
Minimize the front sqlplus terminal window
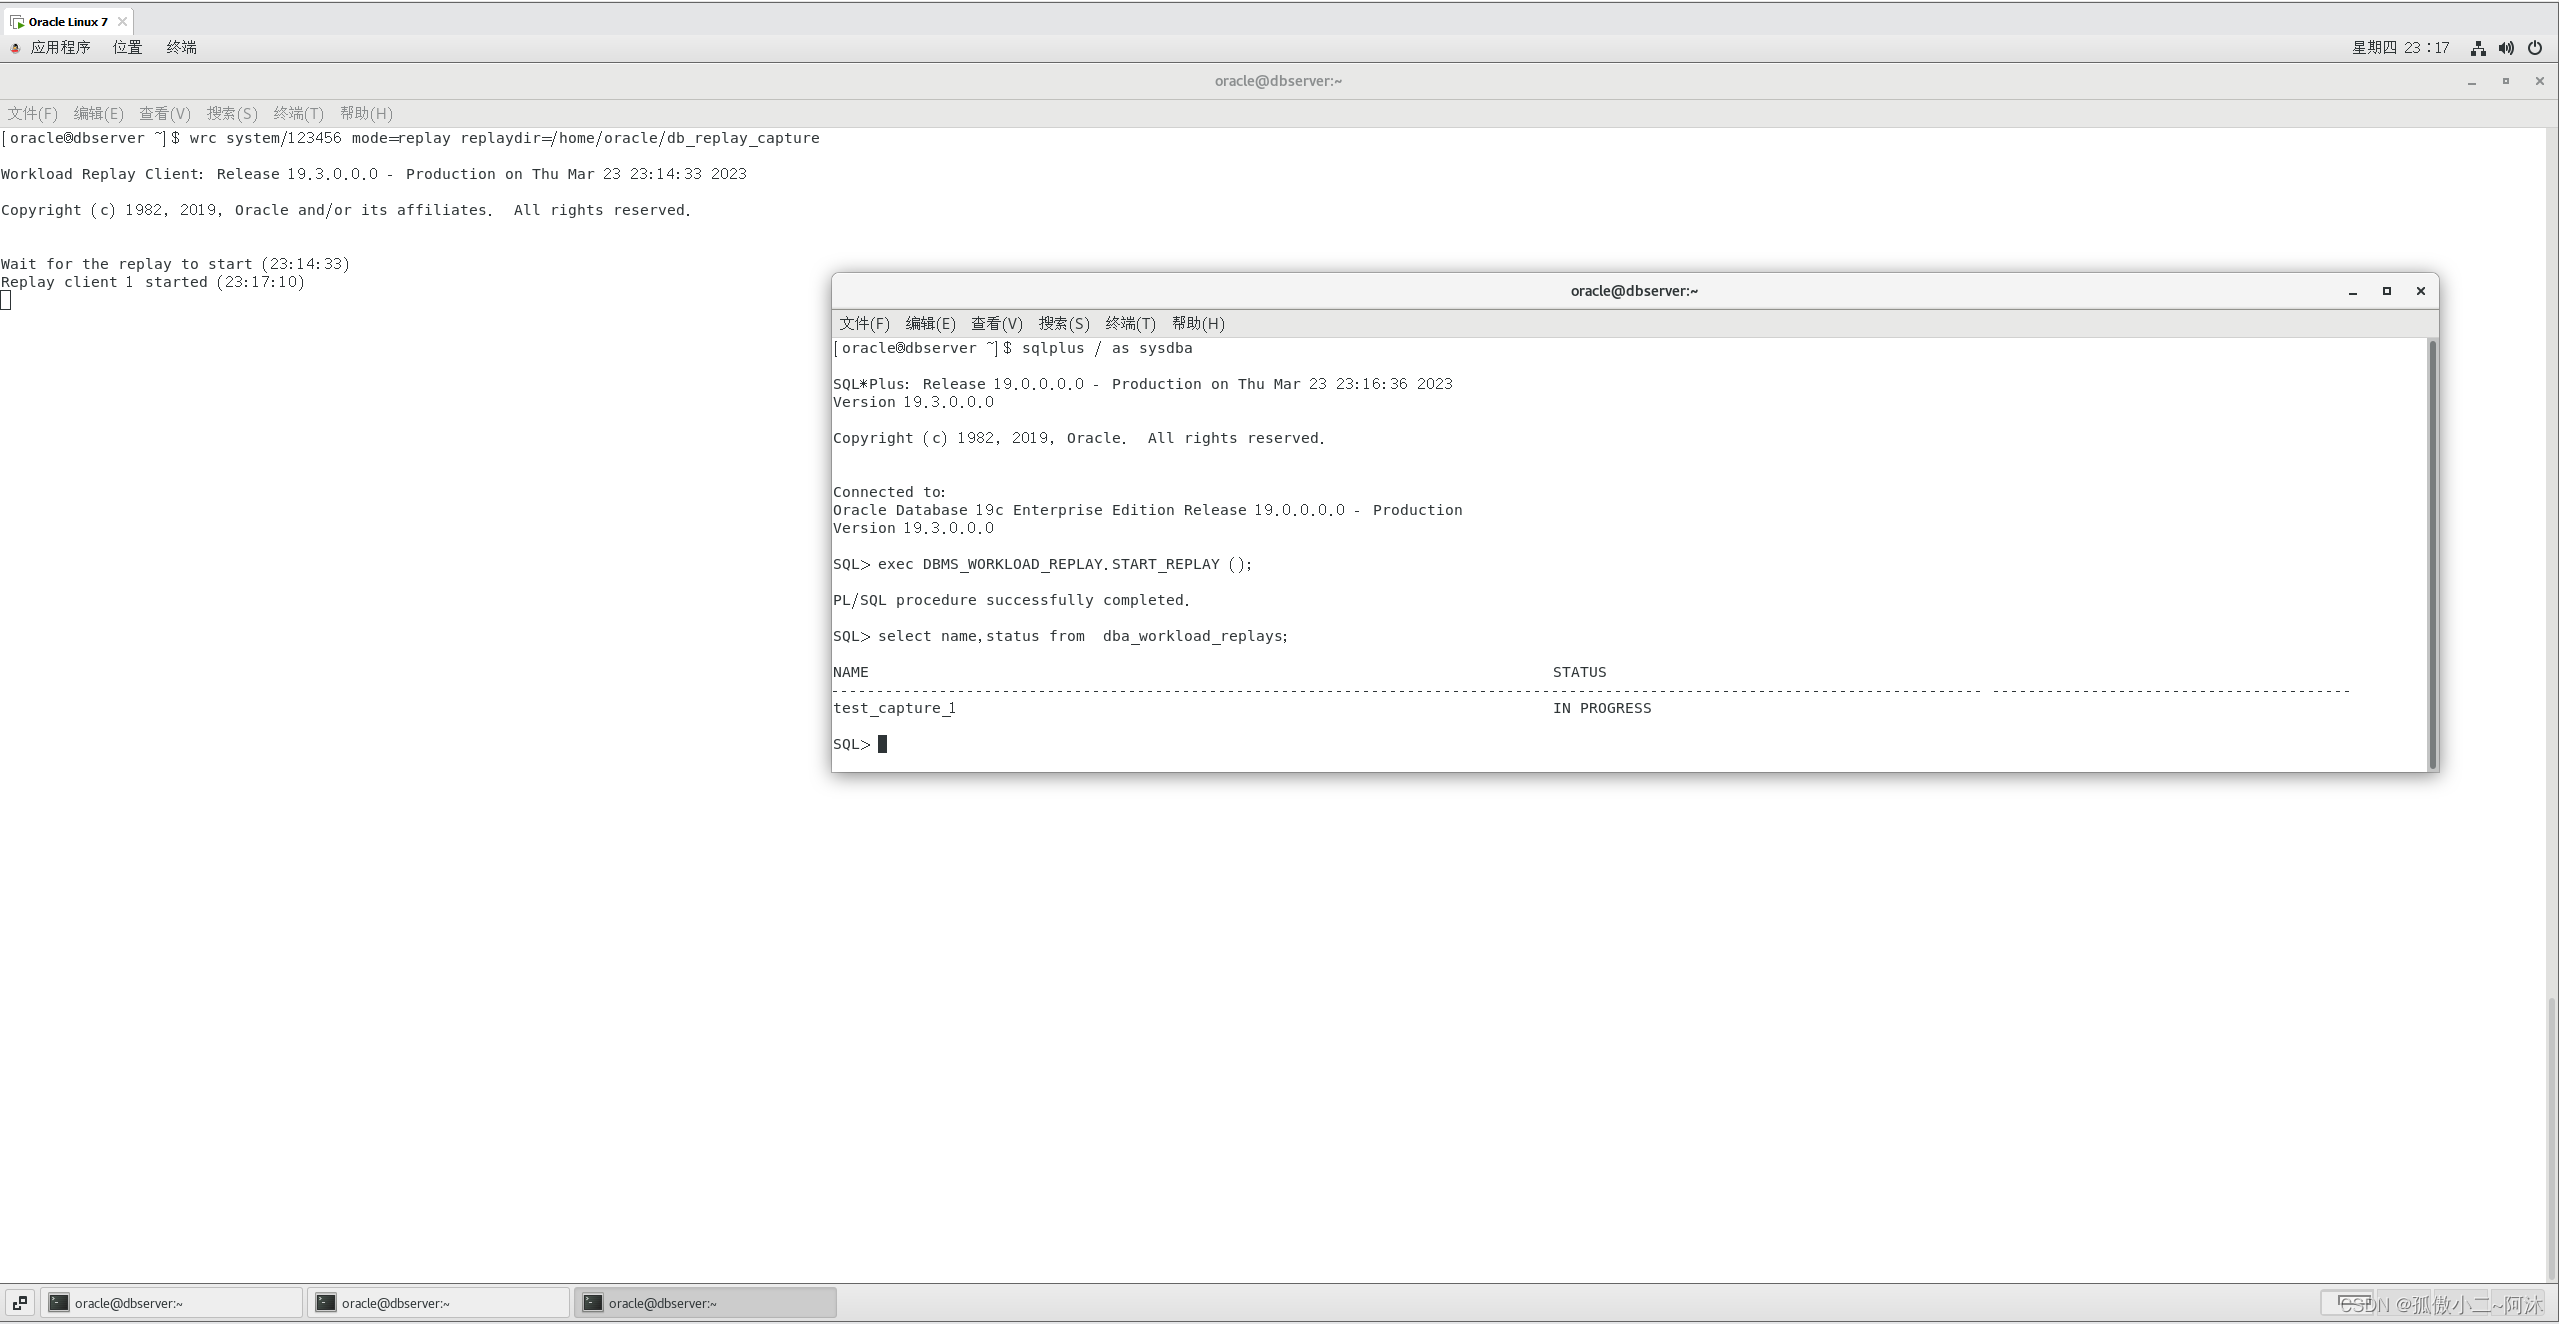click(x=2353, y=291)
